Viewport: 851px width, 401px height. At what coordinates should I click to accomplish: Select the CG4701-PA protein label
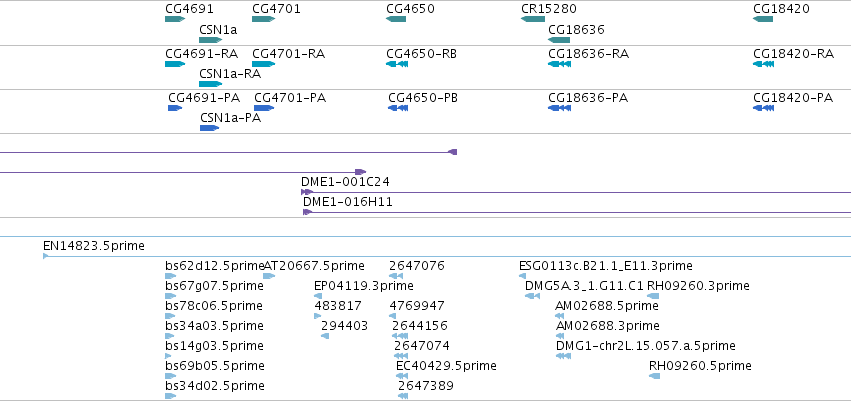pos(290,98)
